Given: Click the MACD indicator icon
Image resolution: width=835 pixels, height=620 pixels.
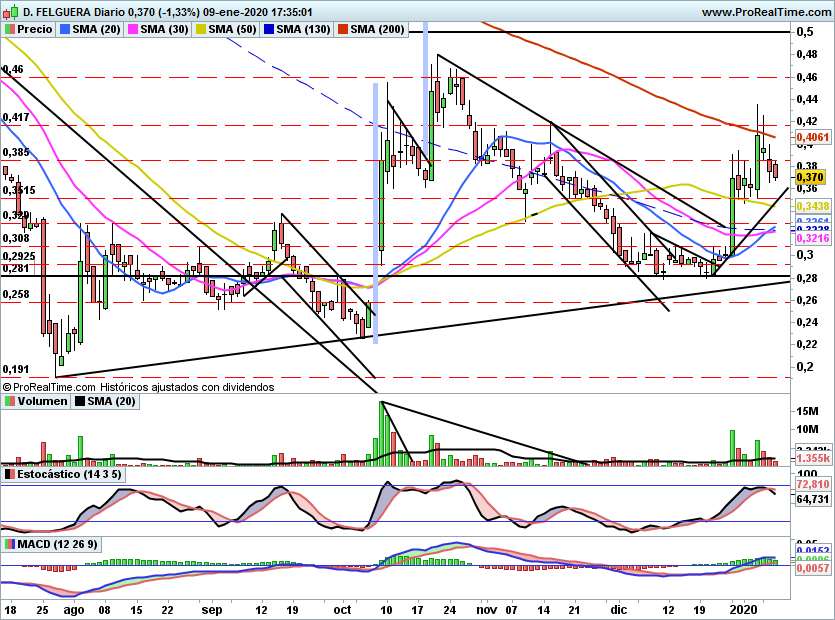Looking at the screenshot, I should click(10, 544).
